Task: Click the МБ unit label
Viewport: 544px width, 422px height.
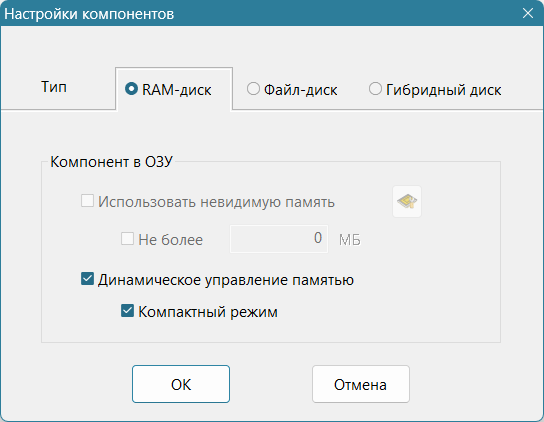Action: (x=350, y=240)
